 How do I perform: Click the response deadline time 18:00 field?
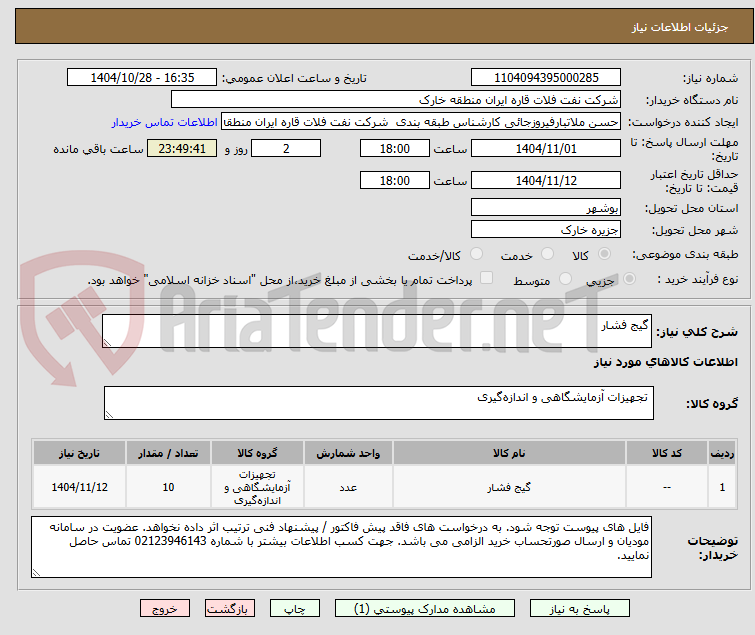(x=395, y=148)
